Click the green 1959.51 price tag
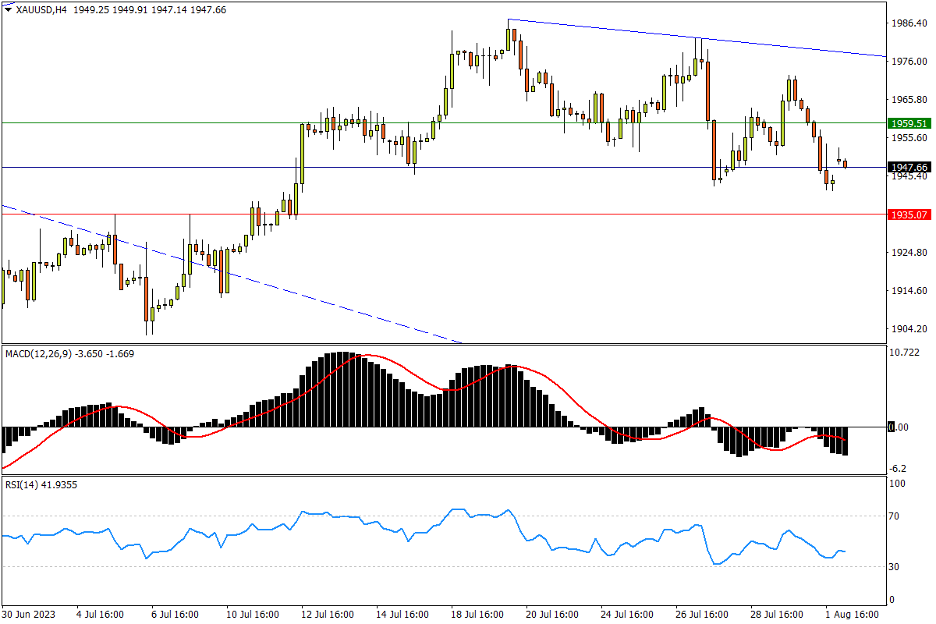 pos(909,123)
